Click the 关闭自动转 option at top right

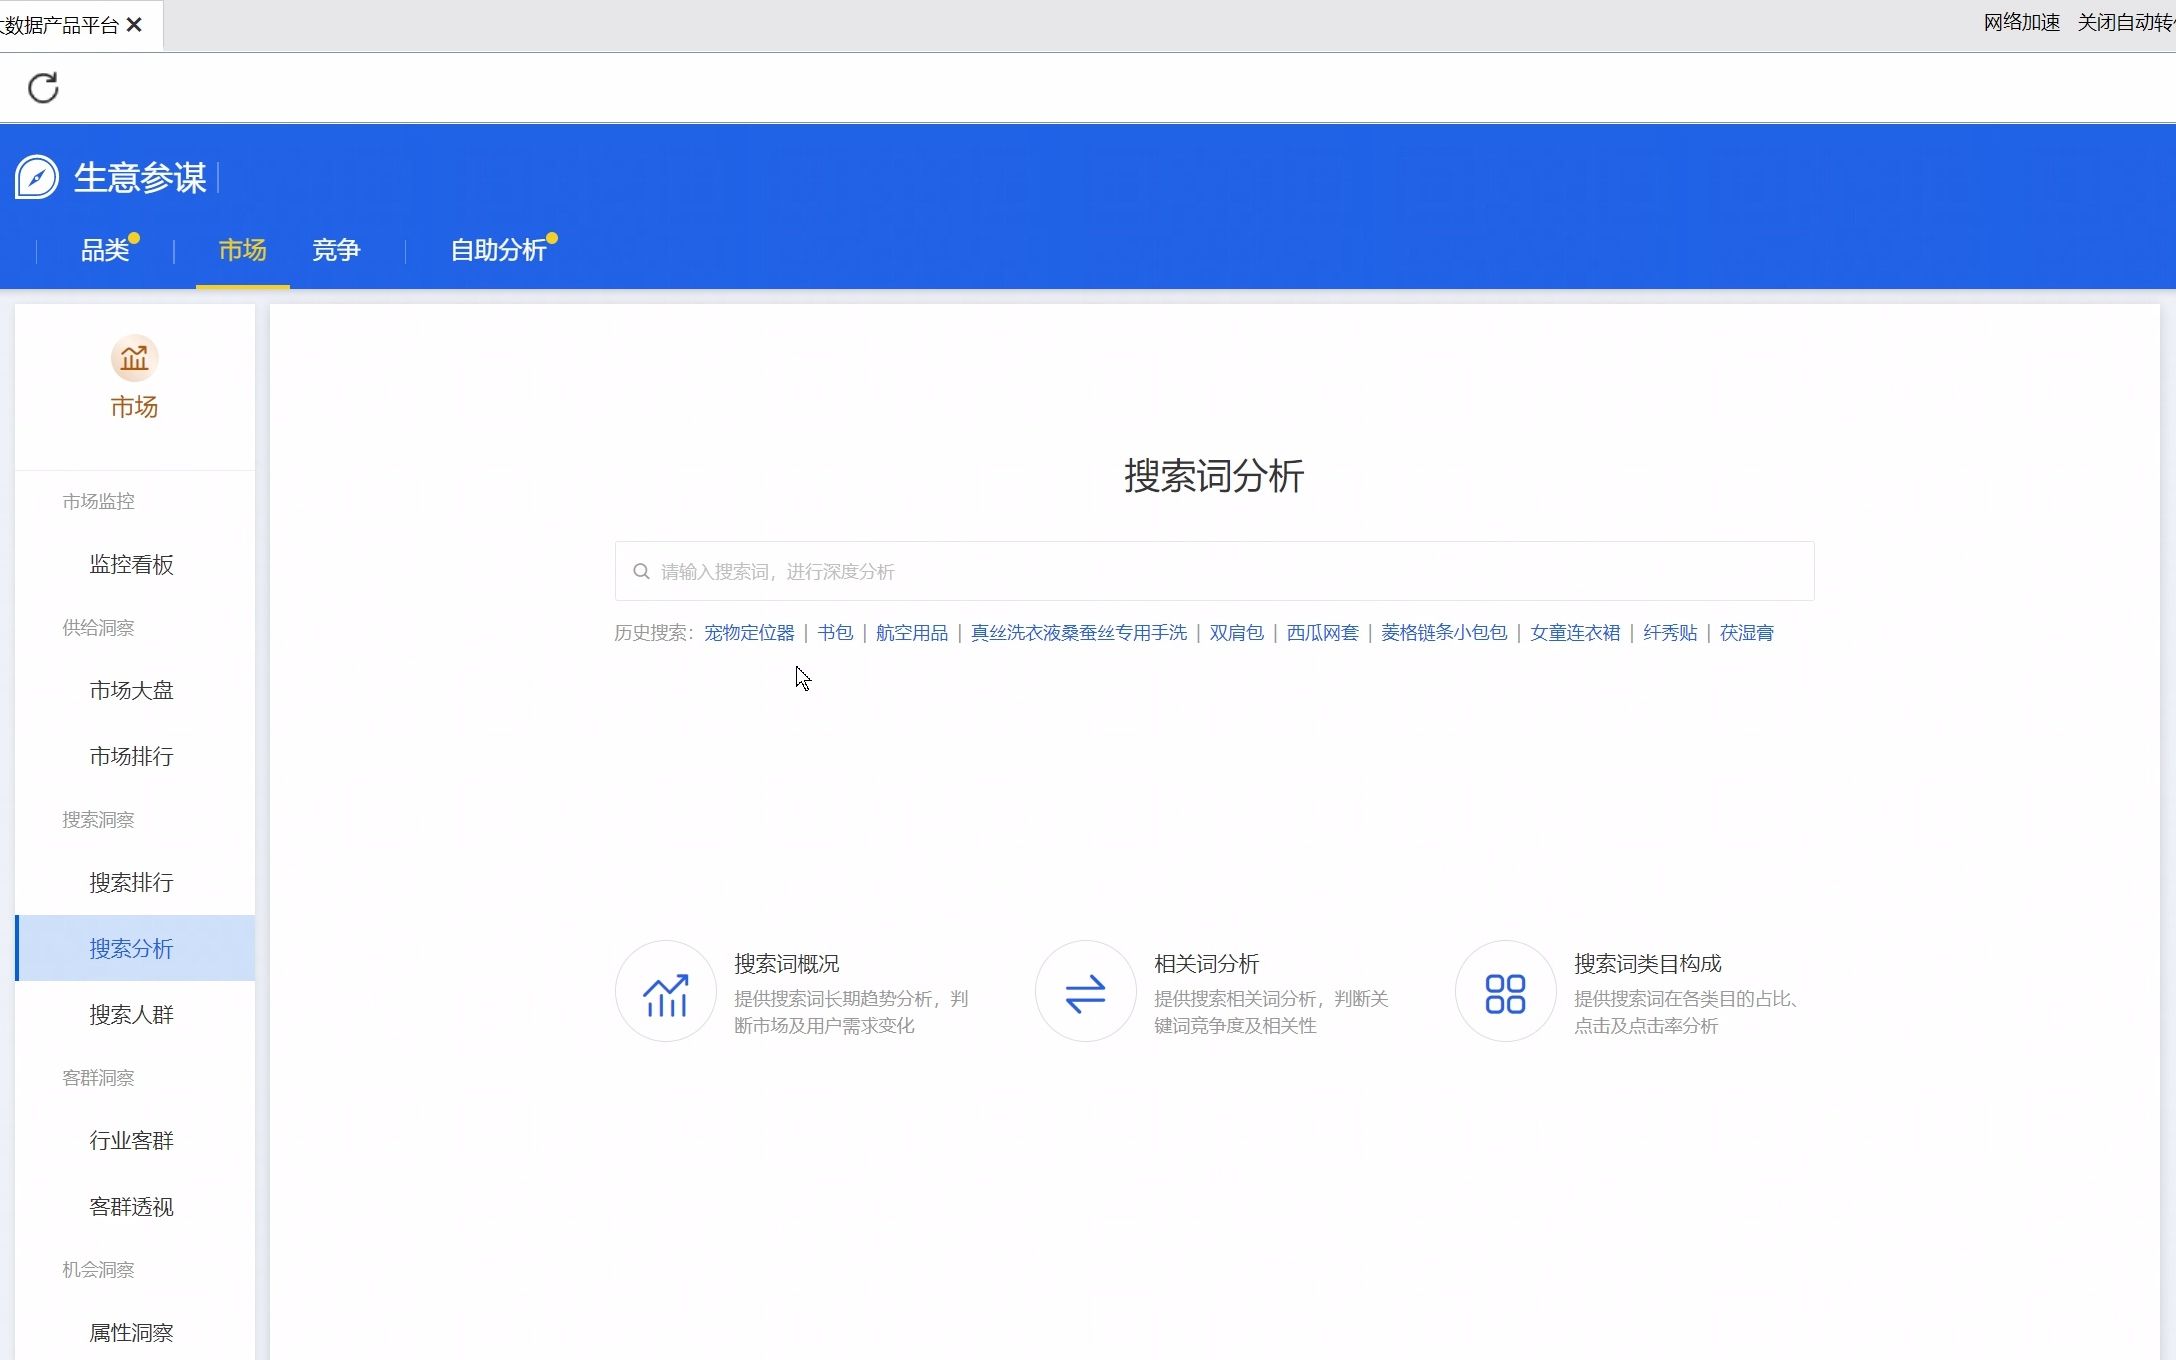2126,23
